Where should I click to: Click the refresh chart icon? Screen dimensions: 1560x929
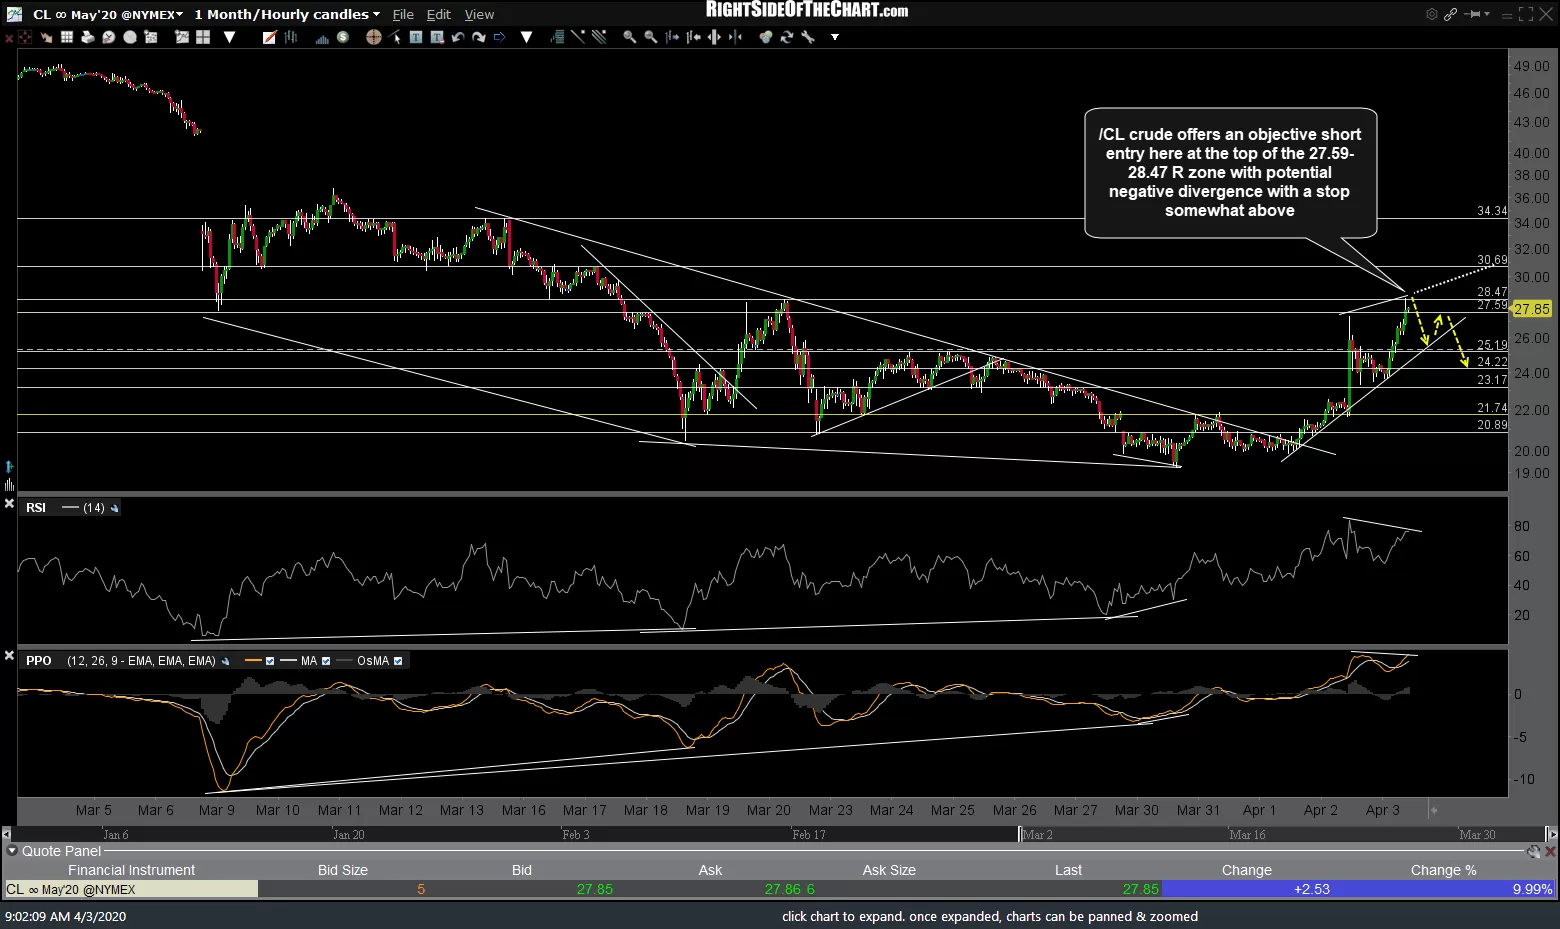(x=787, y=37)
